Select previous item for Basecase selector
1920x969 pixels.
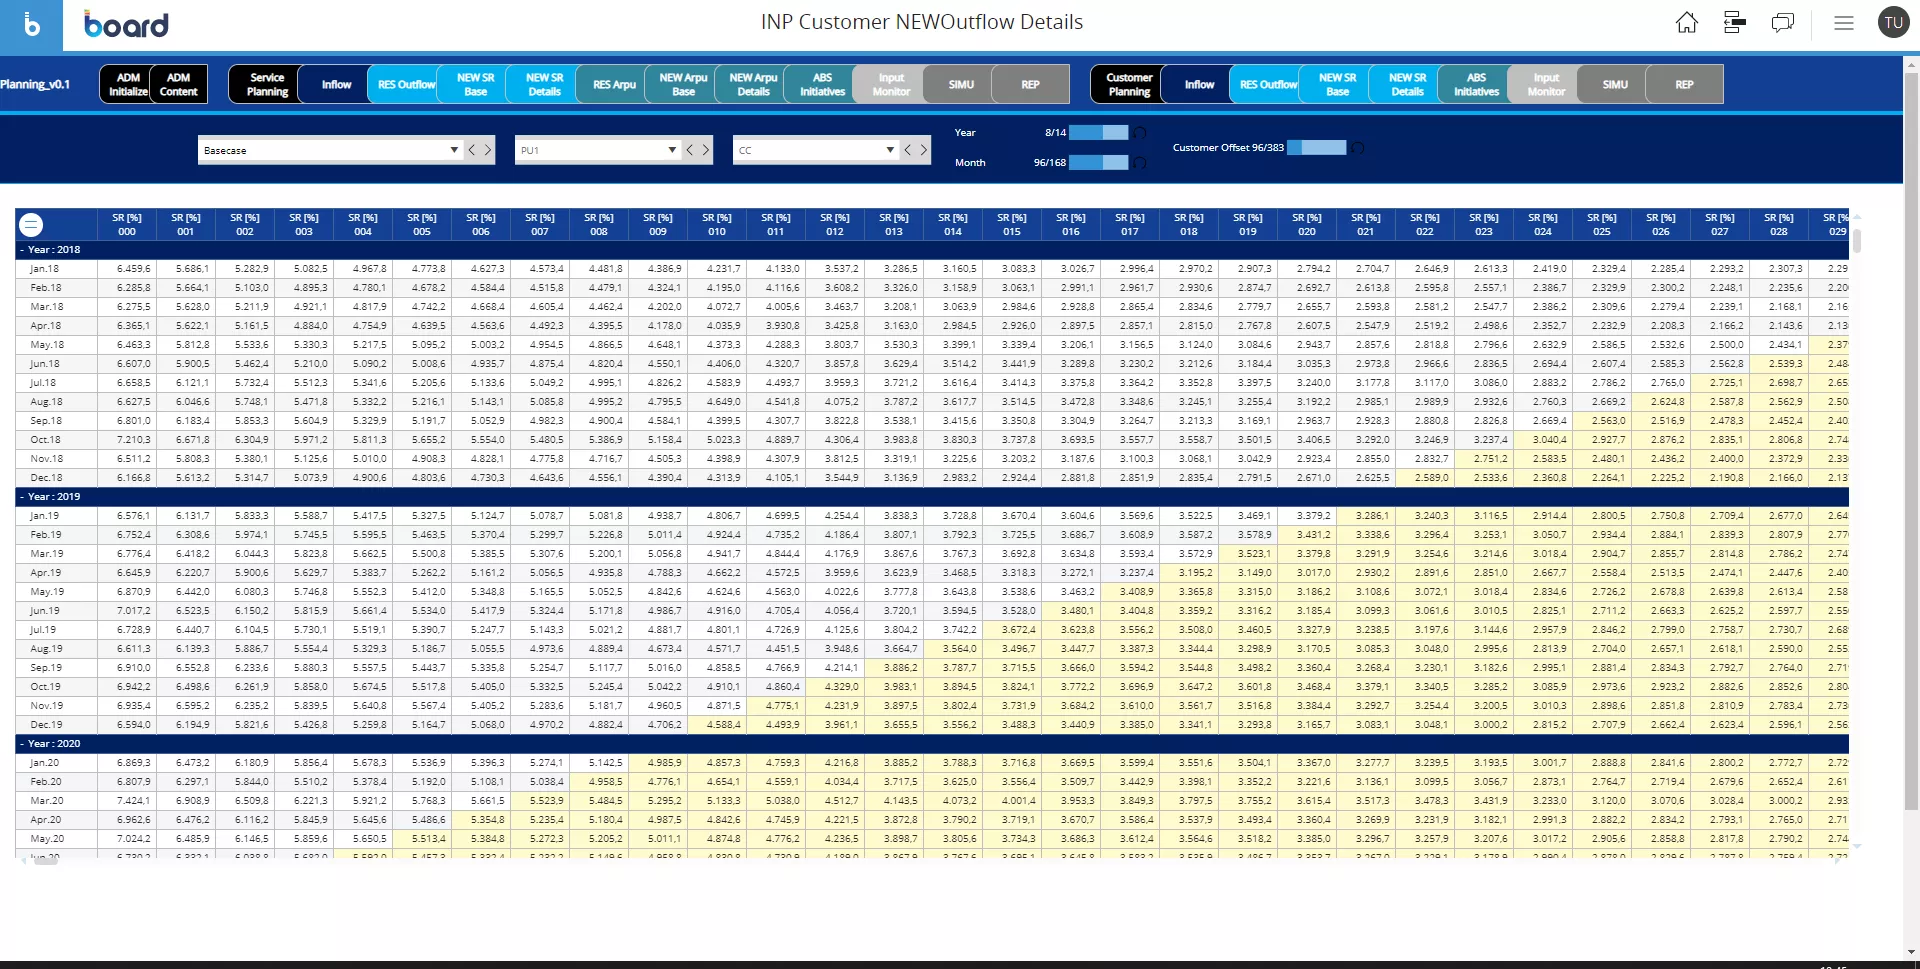coord(472,150)
